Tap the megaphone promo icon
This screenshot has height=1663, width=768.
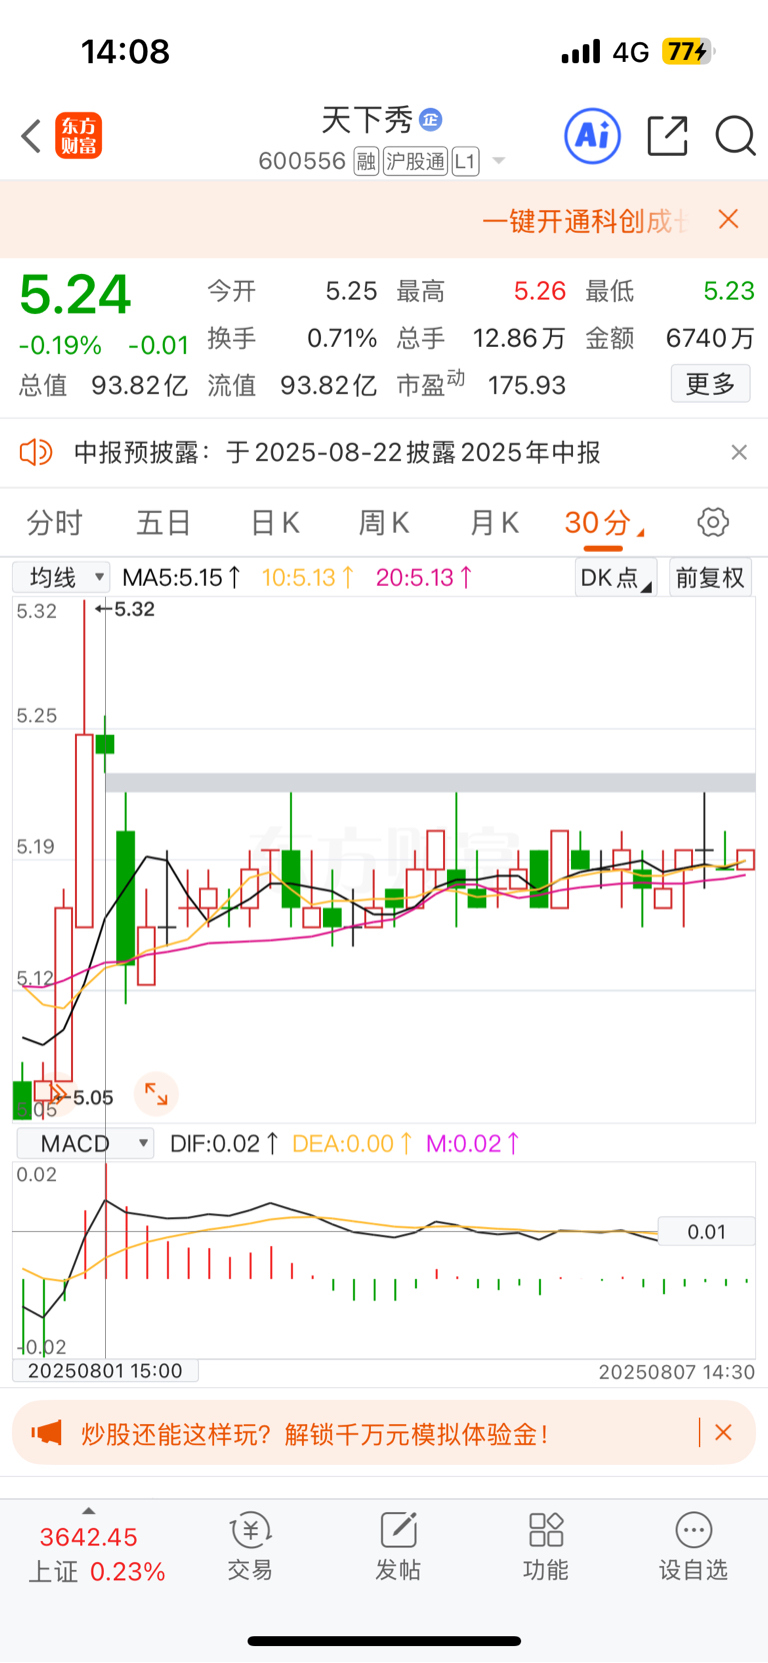tap(46, 1433)
